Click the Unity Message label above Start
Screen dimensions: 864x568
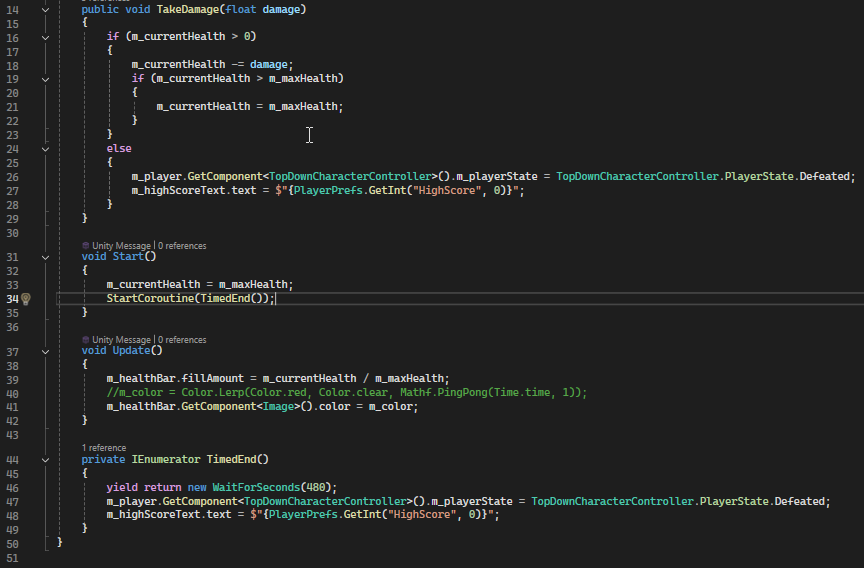[121, 246]
